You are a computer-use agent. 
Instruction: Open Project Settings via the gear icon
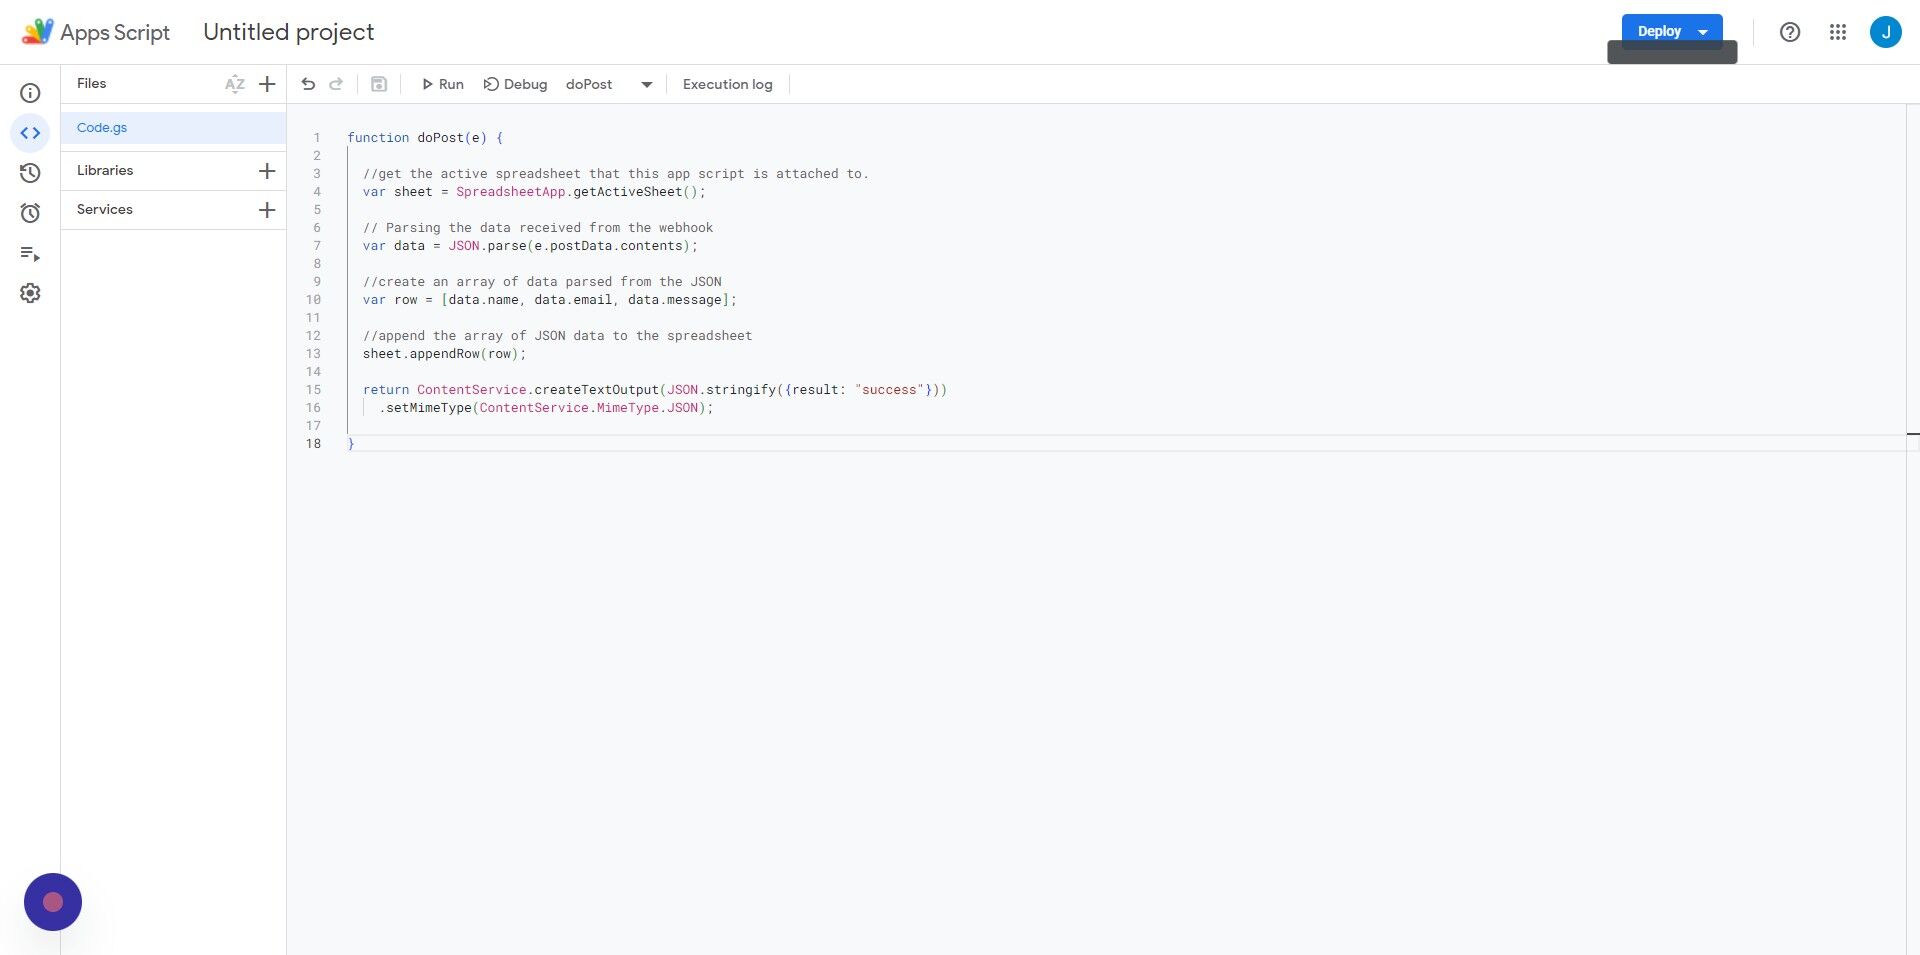coord(30,292)
